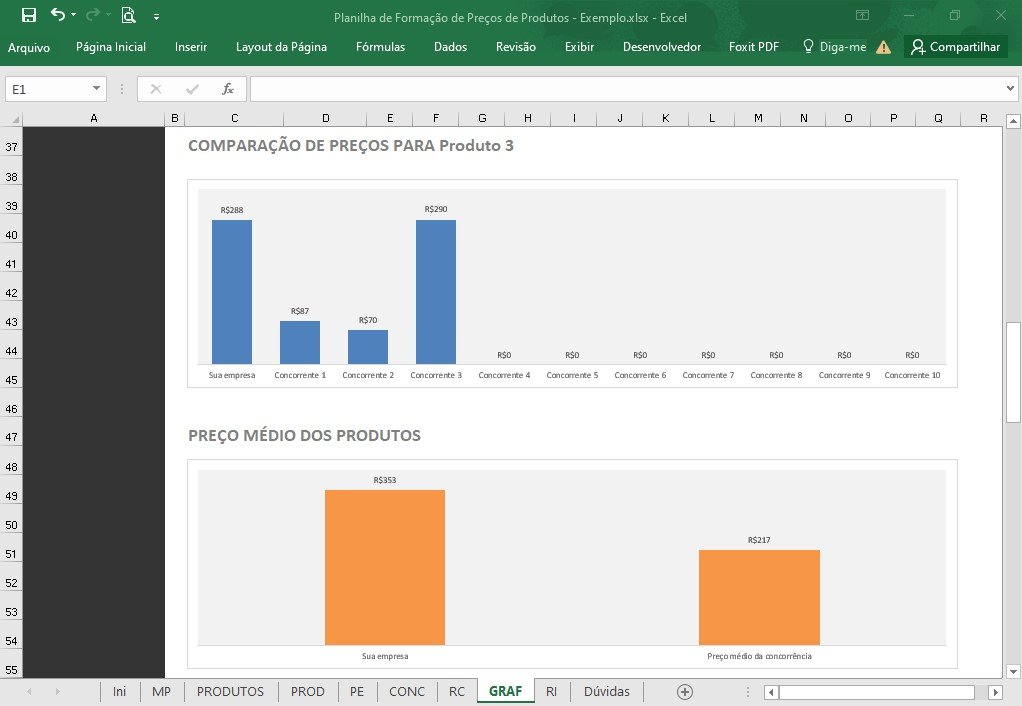Viewport: 1022px width, 706px height.
Task: Open Revisão ribbon tab
Action: click(x=516, y=47)
